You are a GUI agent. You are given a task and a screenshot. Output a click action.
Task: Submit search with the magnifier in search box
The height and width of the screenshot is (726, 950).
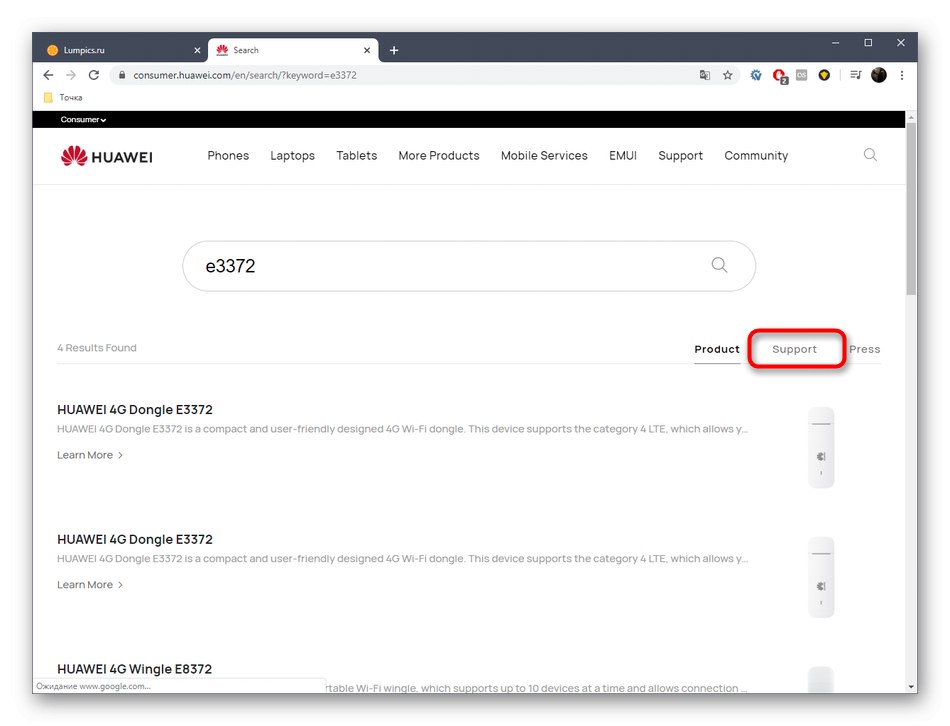[x=719, y=265]
